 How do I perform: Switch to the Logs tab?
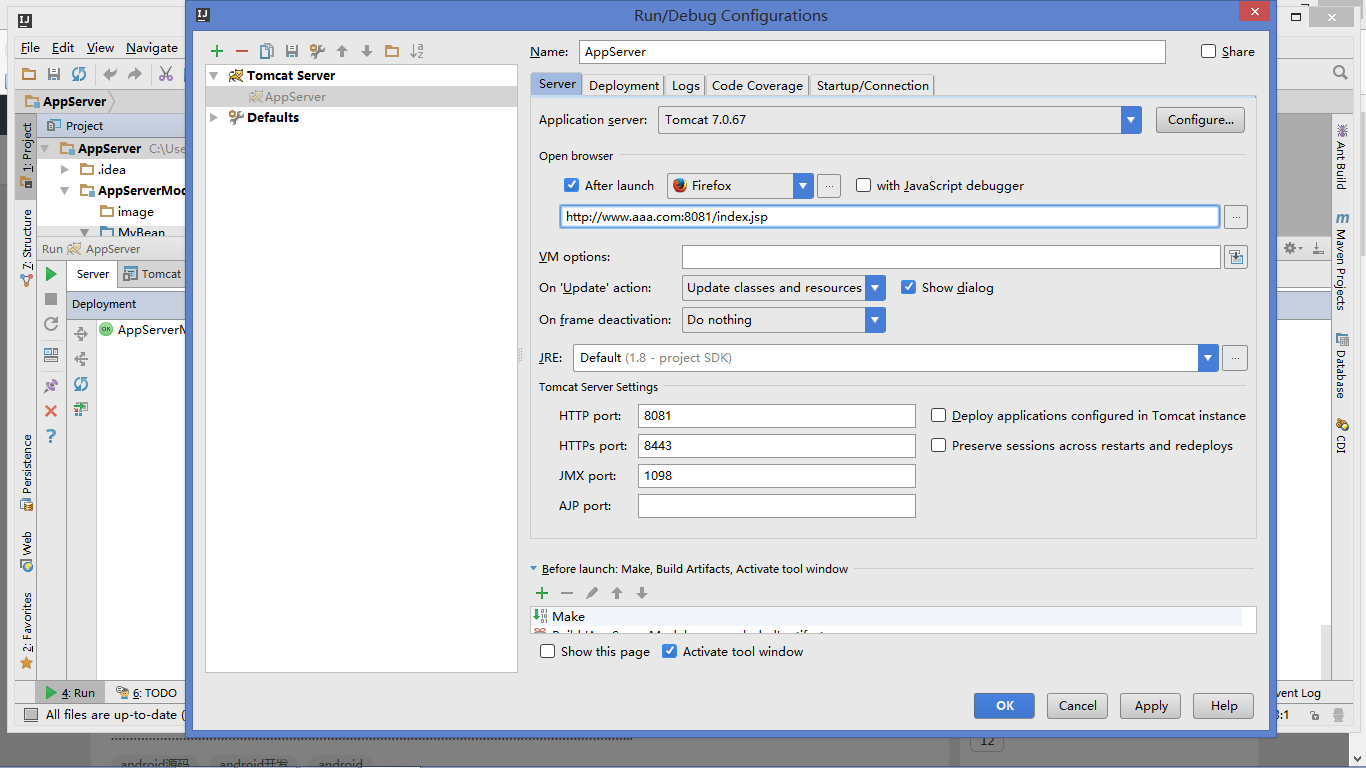[x=686, y=86]
